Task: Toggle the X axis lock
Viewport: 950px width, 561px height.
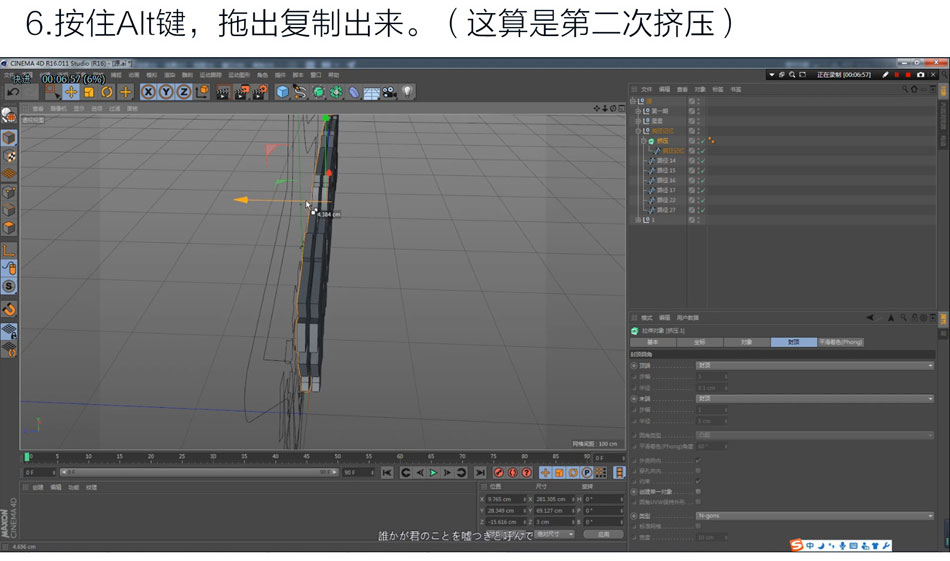Action: pos(148,92)
